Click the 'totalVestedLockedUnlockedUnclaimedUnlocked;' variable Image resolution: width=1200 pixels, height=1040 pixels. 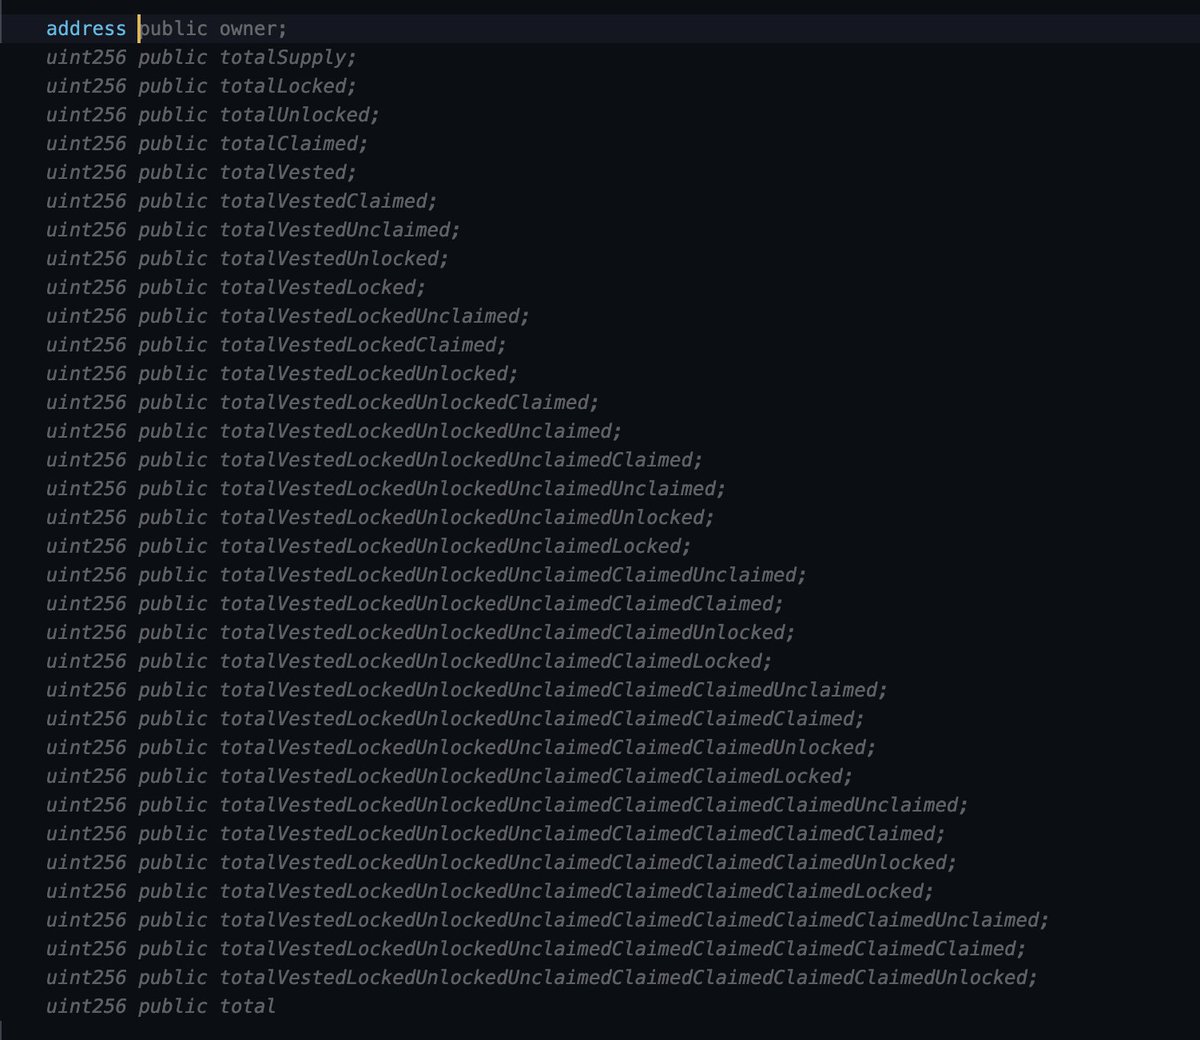tap(468, 517)
